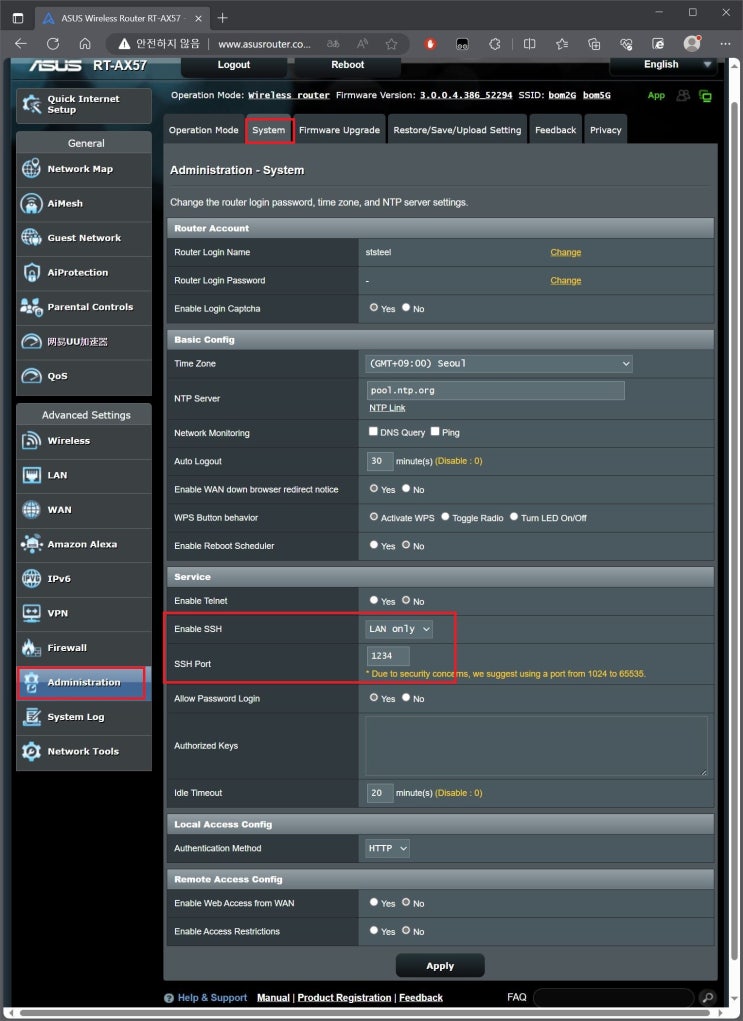
Task: Open the Network Tools icon
Action: (31, 751)
